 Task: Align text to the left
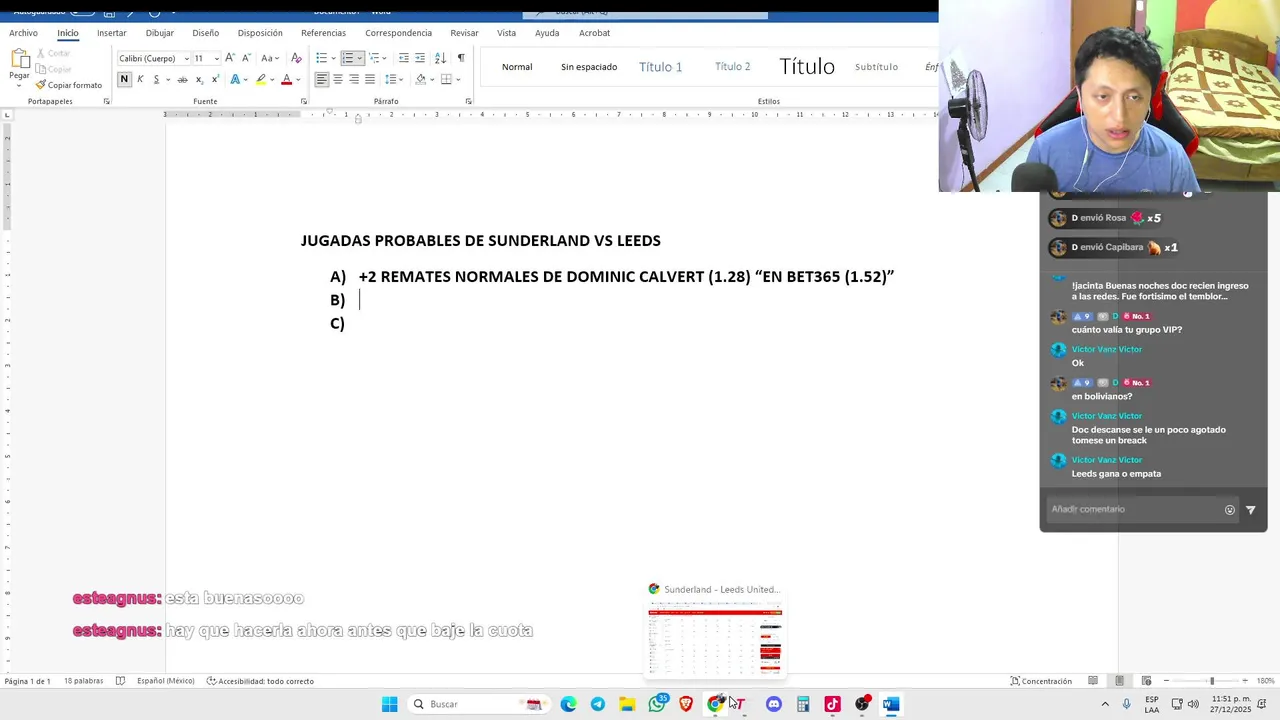[x=322, y=79]
